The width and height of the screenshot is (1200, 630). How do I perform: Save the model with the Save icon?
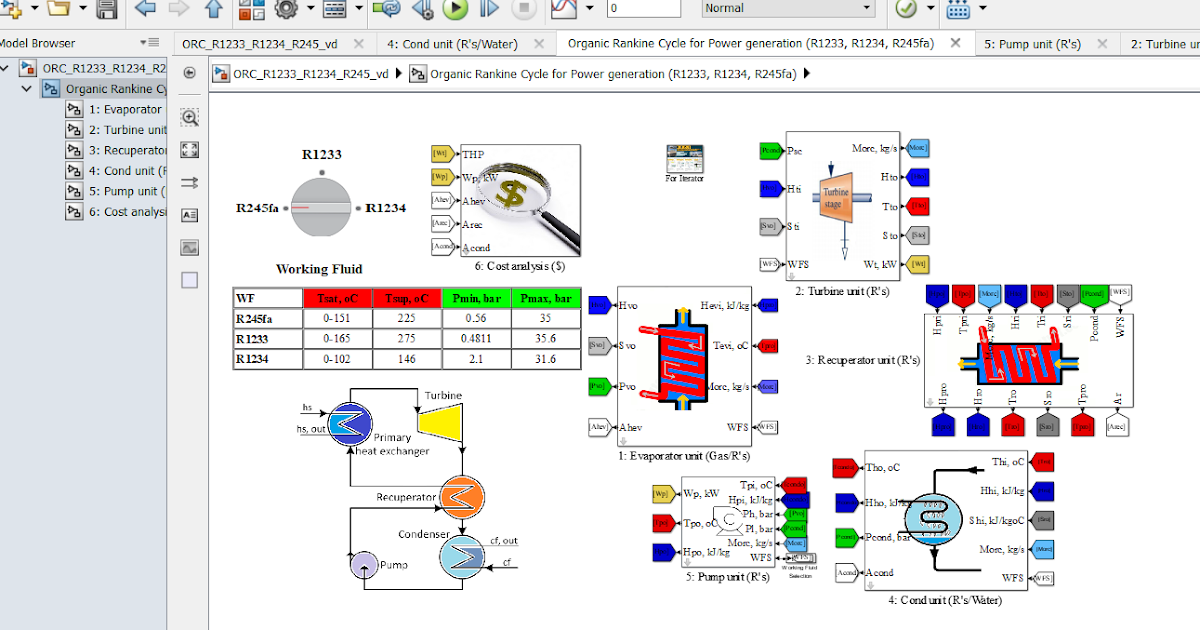pyautogui.click(x=106, y=10)
